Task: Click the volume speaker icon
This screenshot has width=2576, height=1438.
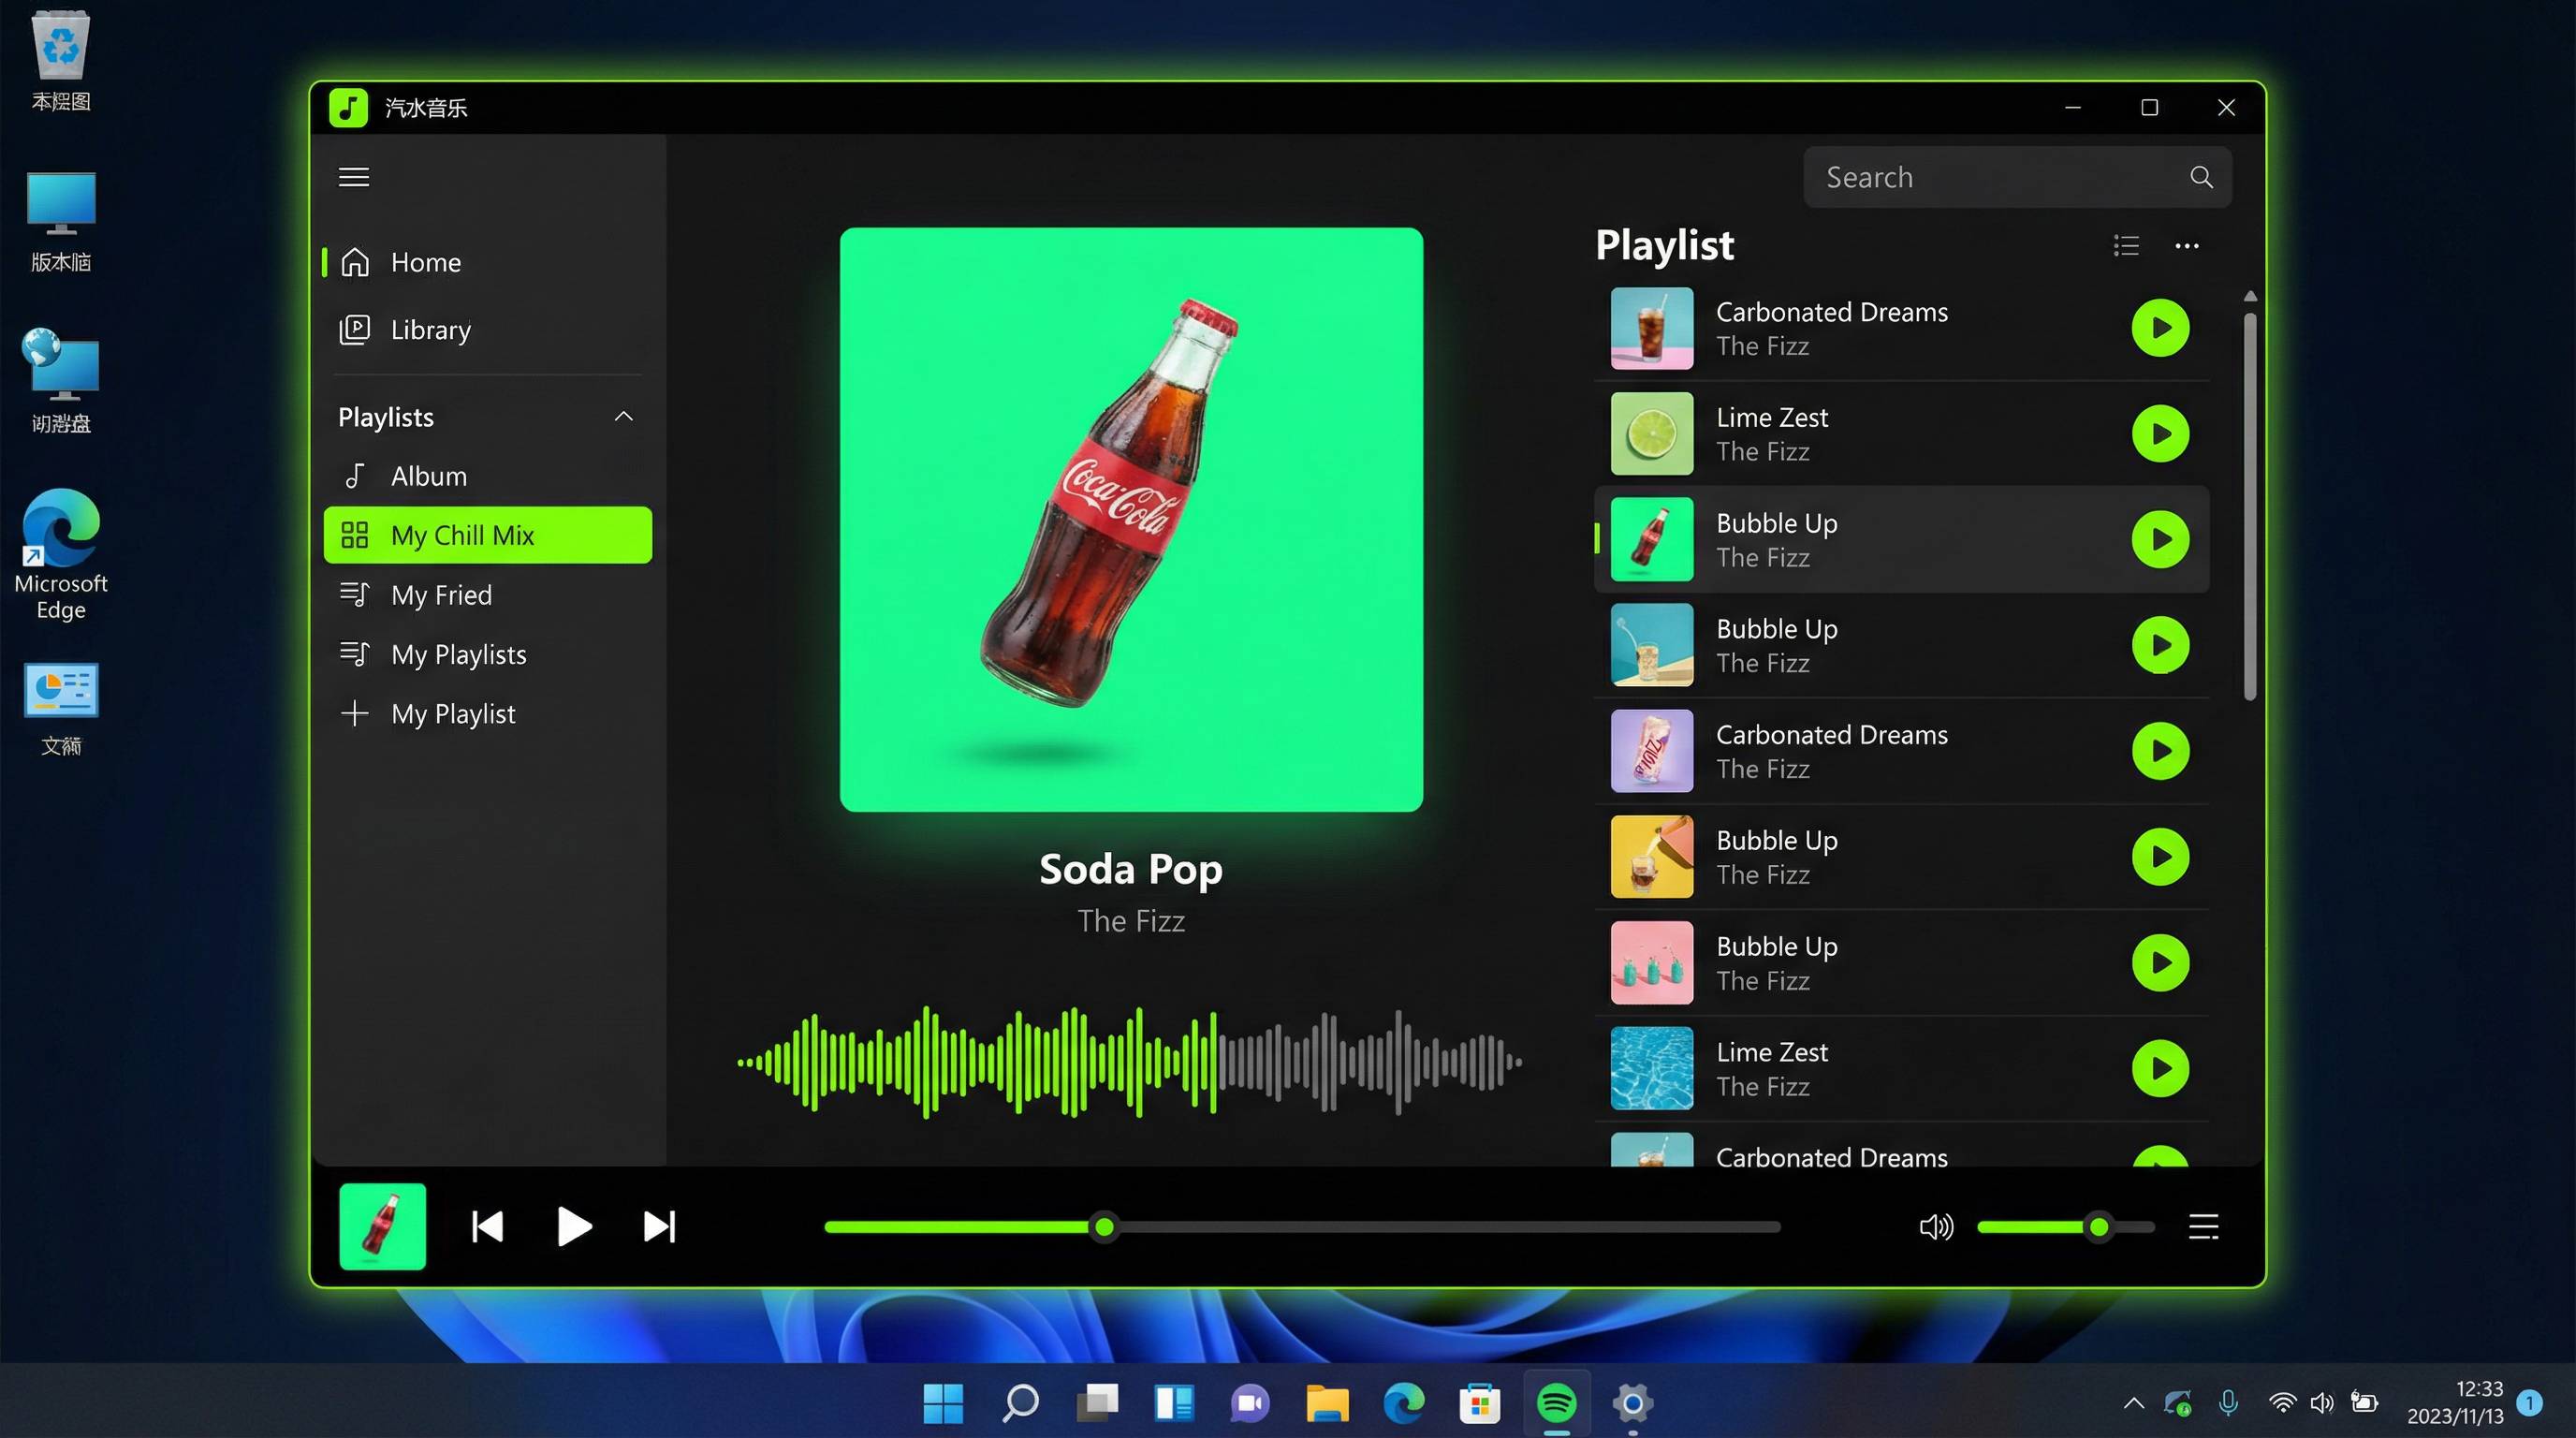Action: click(1935, 1227)
